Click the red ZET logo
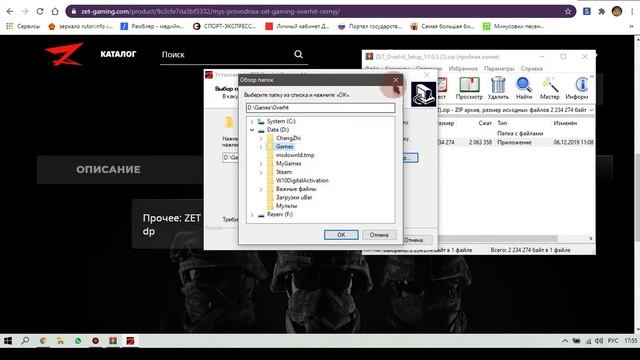This screenshot has width=640, height=360. [64, 54]
